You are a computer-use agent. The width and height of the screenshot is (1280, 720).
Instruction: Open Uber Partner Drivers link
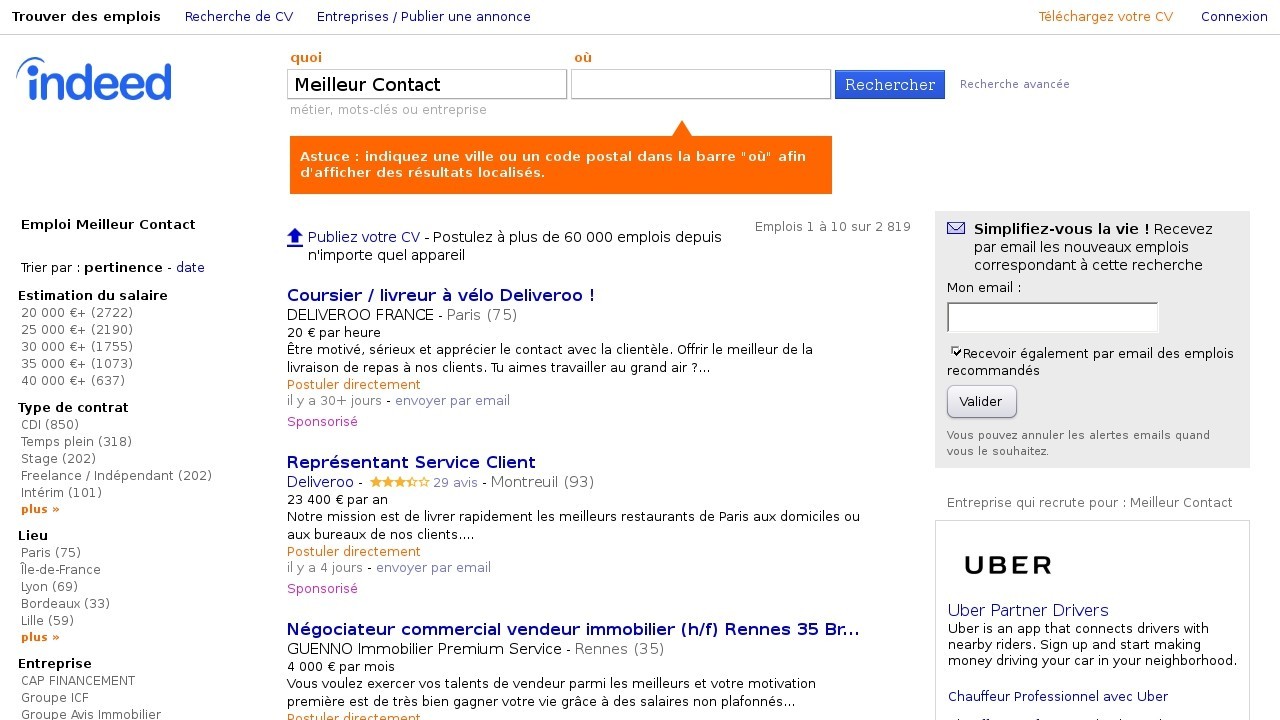coord(1028,610)
